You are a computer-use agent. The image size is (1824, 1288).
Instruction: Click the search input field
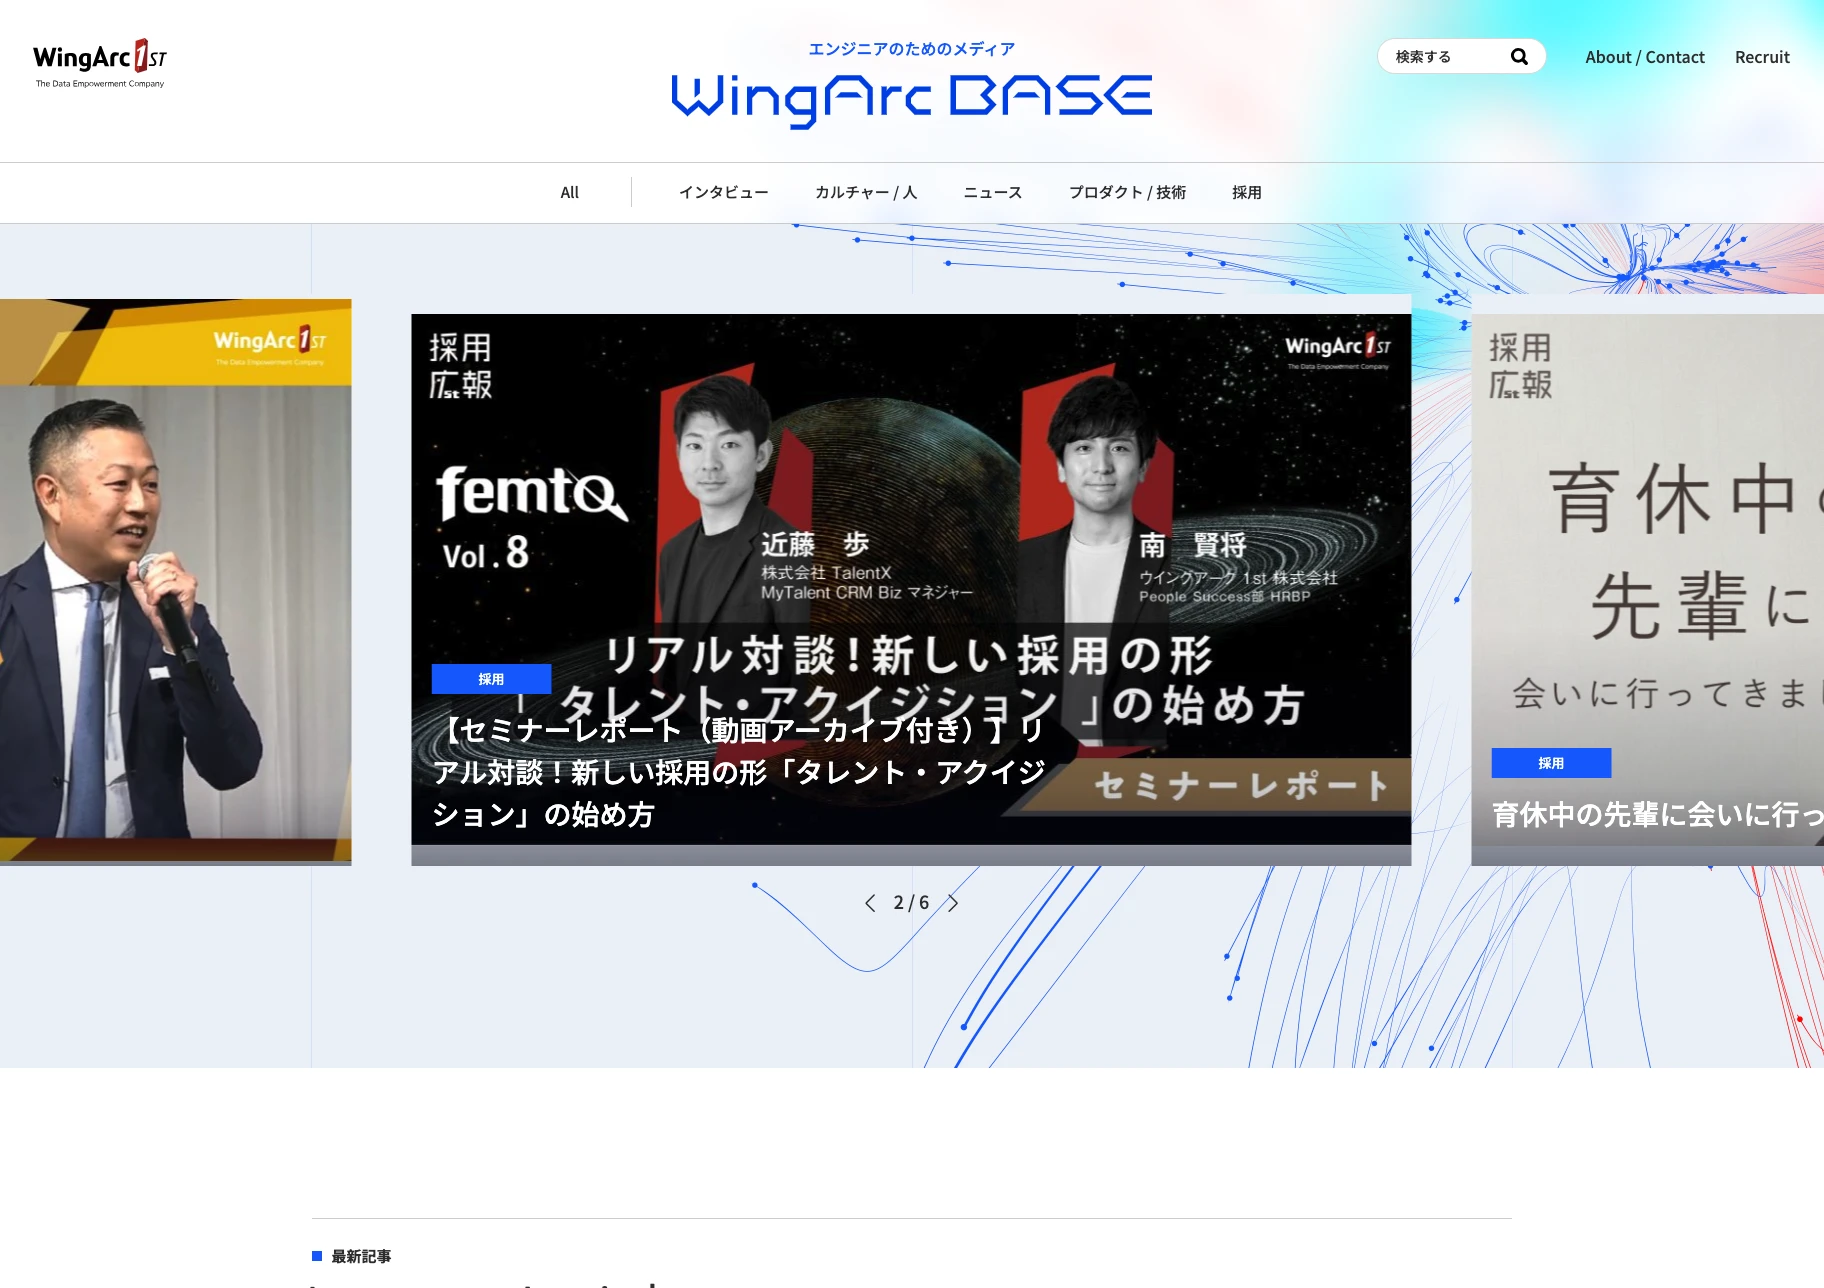click(x=1445, y=57)
